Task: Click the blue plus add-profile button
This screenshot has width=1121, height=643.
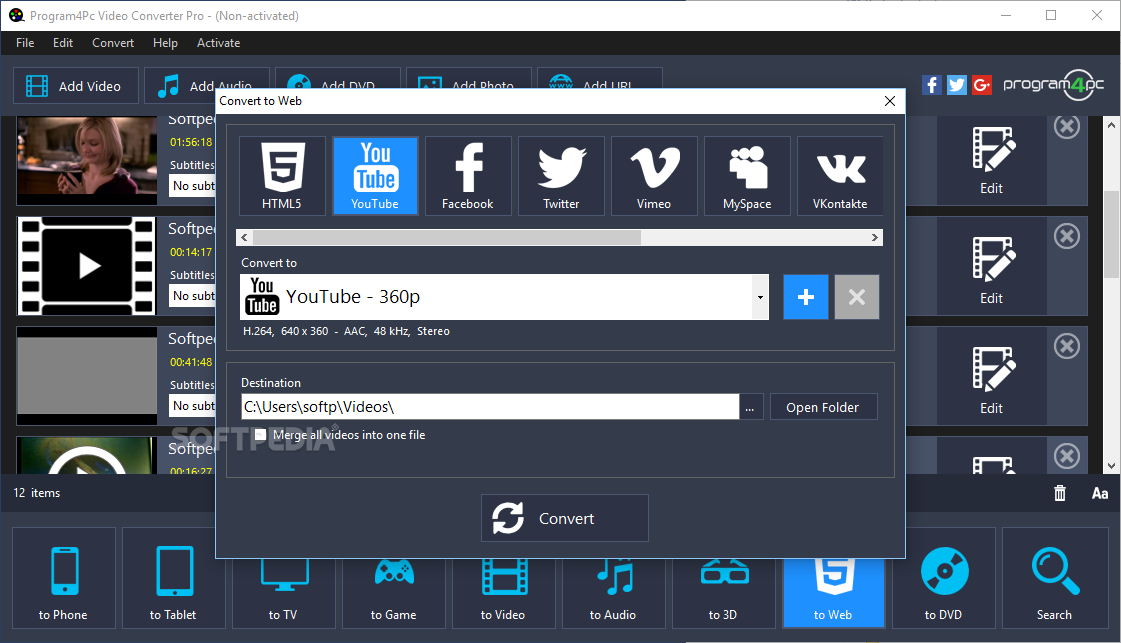Action: pos(806,297)
